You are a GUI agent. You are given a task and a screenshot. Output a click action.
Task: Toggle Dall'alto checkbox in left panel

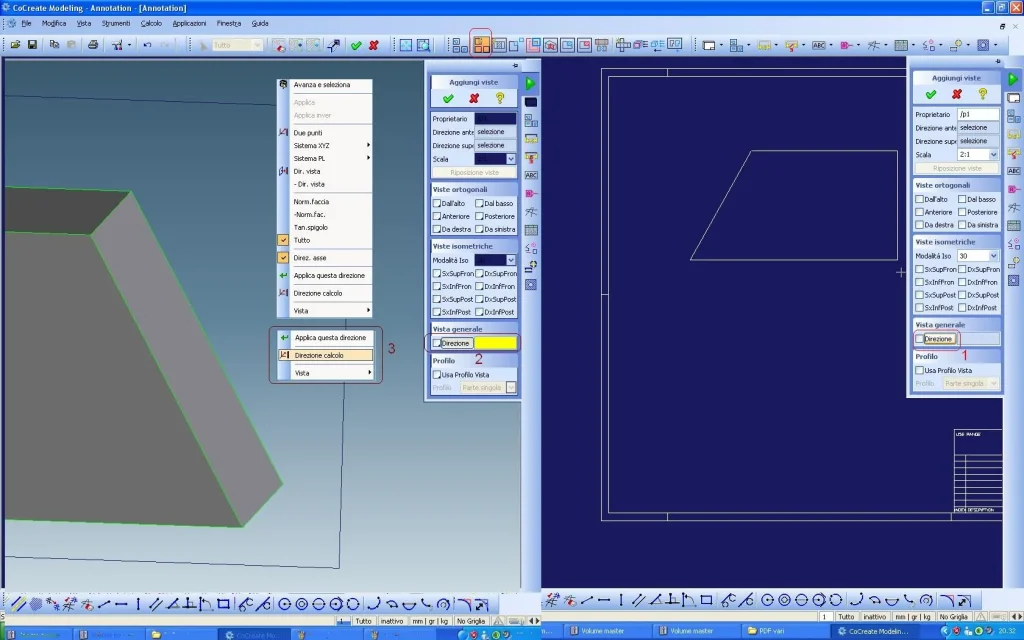tap(437, 203)
